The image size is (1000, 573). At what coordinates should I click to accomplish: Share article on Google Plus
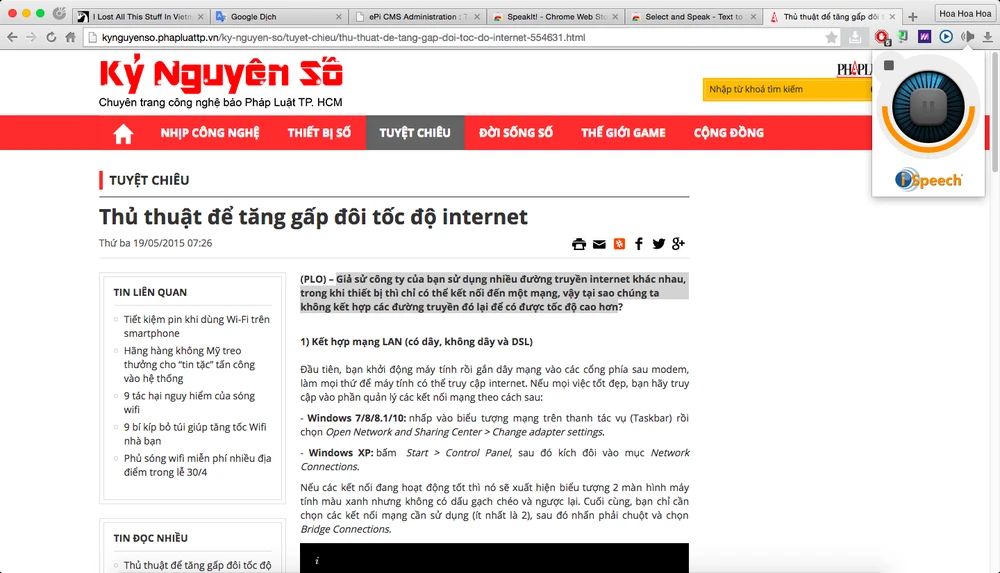678,244
